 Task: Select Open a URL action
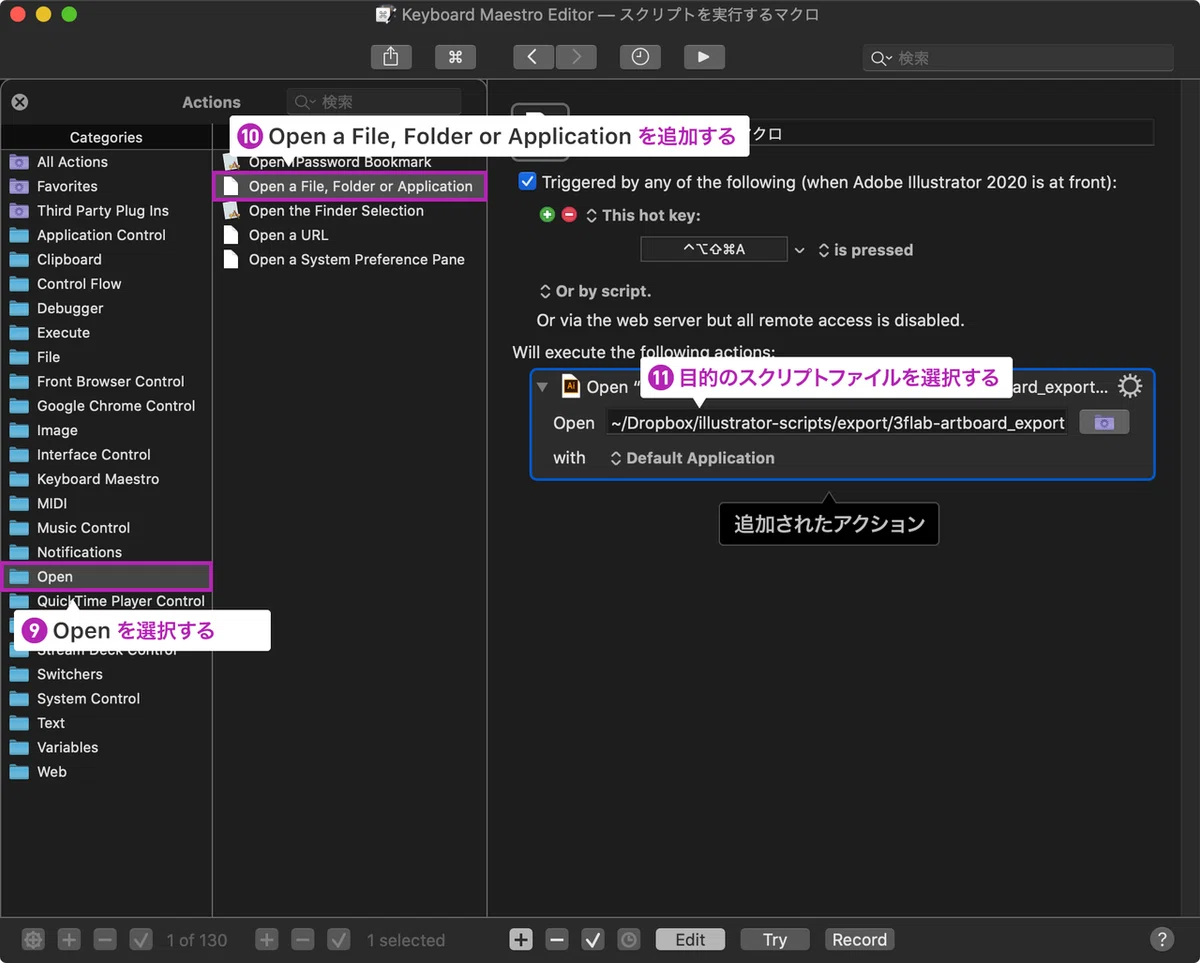click(288, 235)
